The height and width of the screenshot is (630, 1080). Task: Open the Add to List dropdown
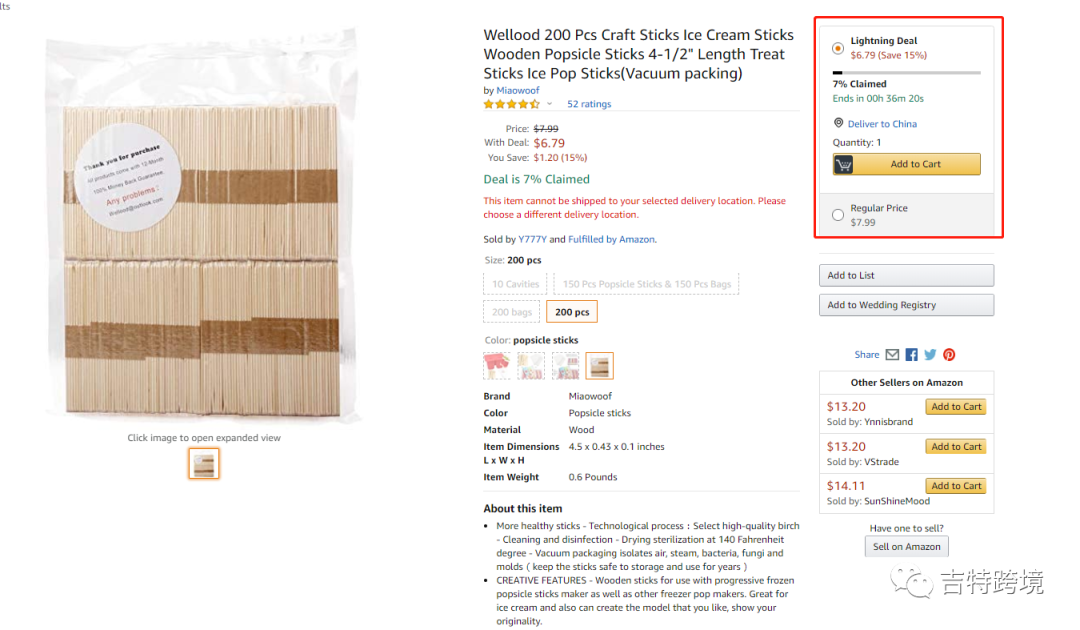(x=906, y=276)
